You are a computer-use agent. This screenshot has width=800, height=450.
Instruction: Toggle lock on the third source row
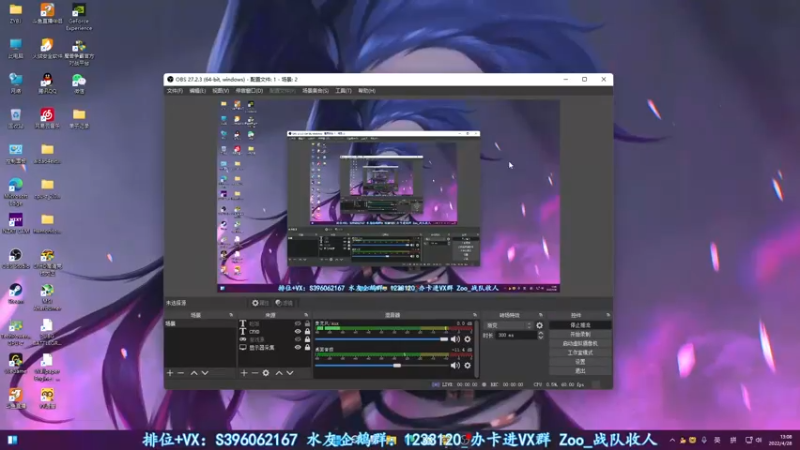[307, 339]
